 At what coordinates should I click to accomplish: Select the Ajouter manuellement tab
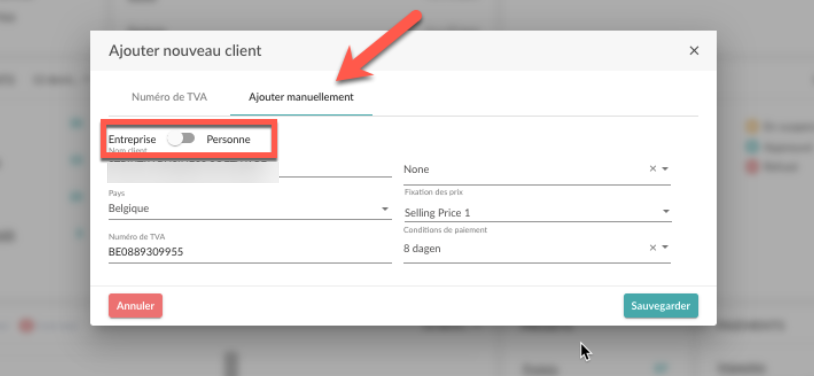[x=301, y=97]
